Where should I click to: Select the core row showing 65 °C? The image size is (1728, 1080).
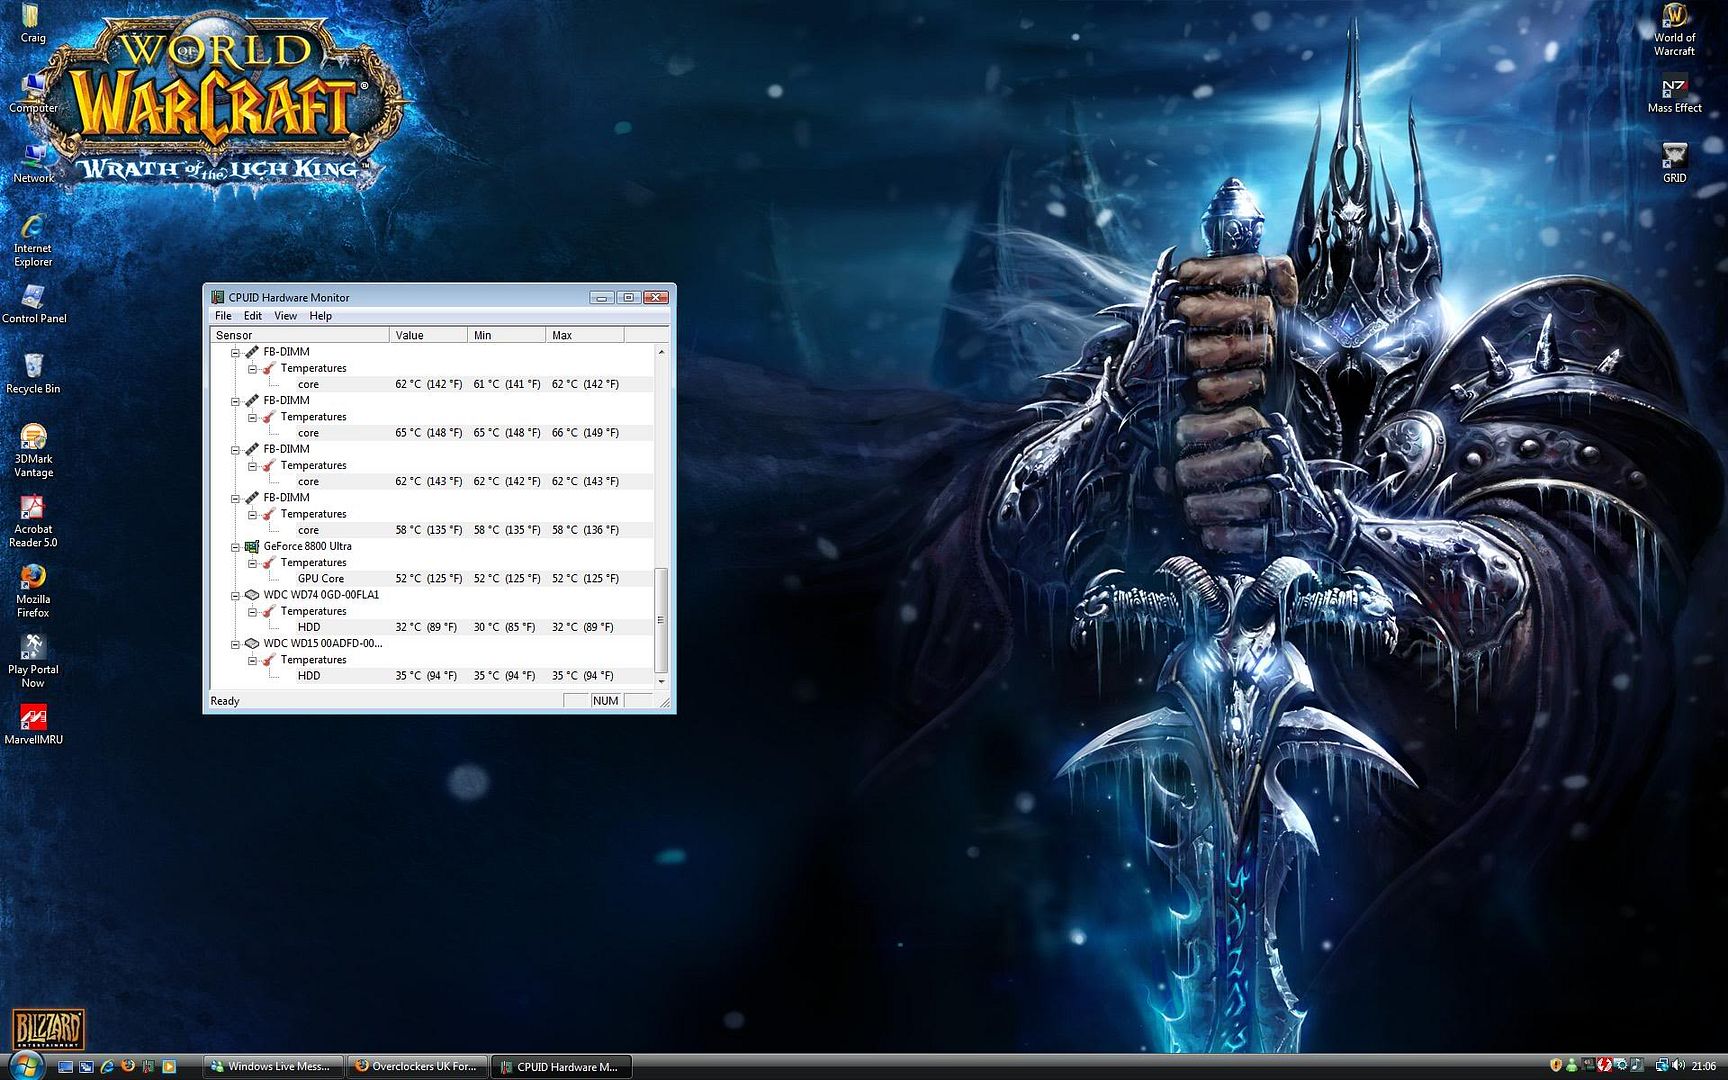[432, 433]
